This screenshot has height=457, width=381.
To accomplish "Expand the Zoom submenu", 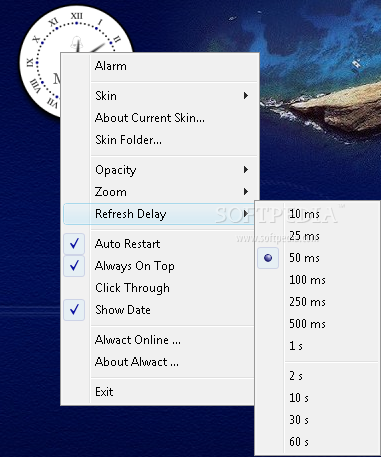I will [159, 192].
